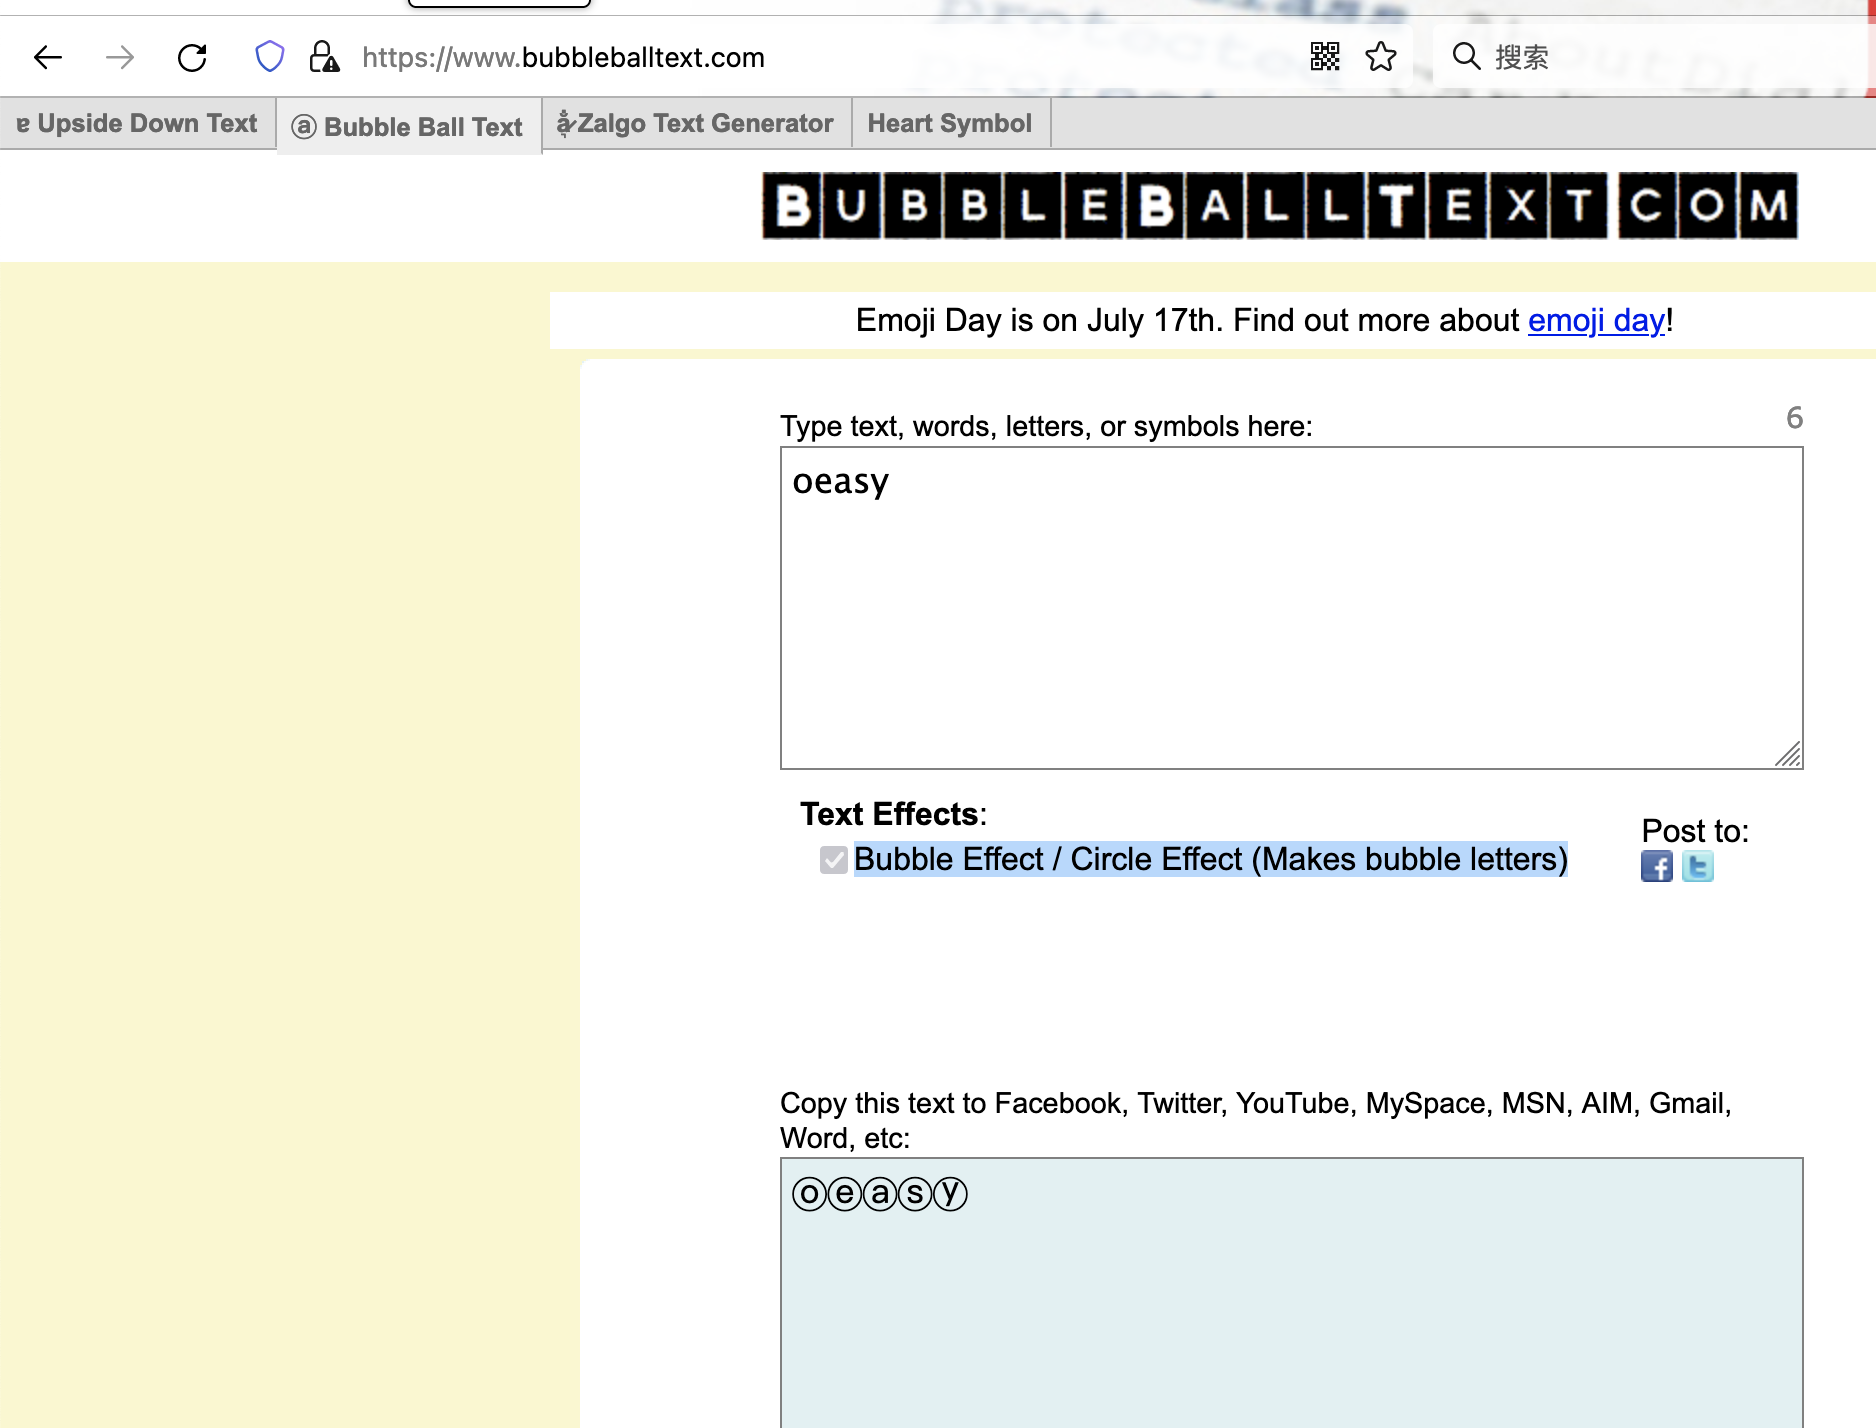The width and height of the screenshot is (1876, 1428).
Task: Show site security lock info
Action: pos(323,57)
